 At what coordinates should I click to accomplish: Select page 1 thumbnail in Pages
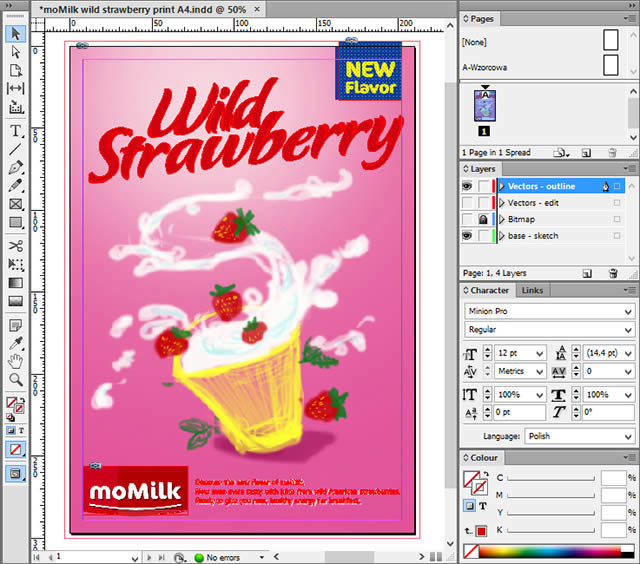484,106
